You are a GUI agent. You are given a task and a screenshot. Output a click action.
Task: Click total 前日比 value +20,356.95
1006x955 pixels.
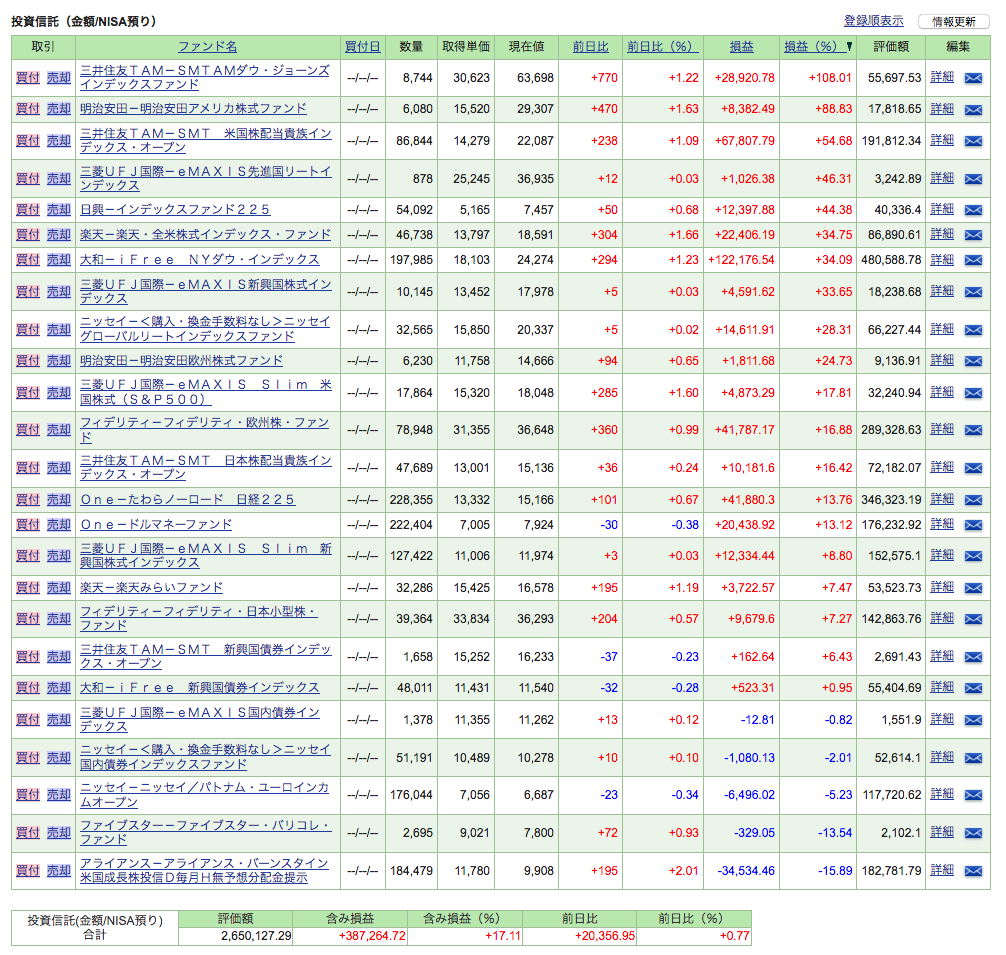pyautogui.click(x=604, y=936)
